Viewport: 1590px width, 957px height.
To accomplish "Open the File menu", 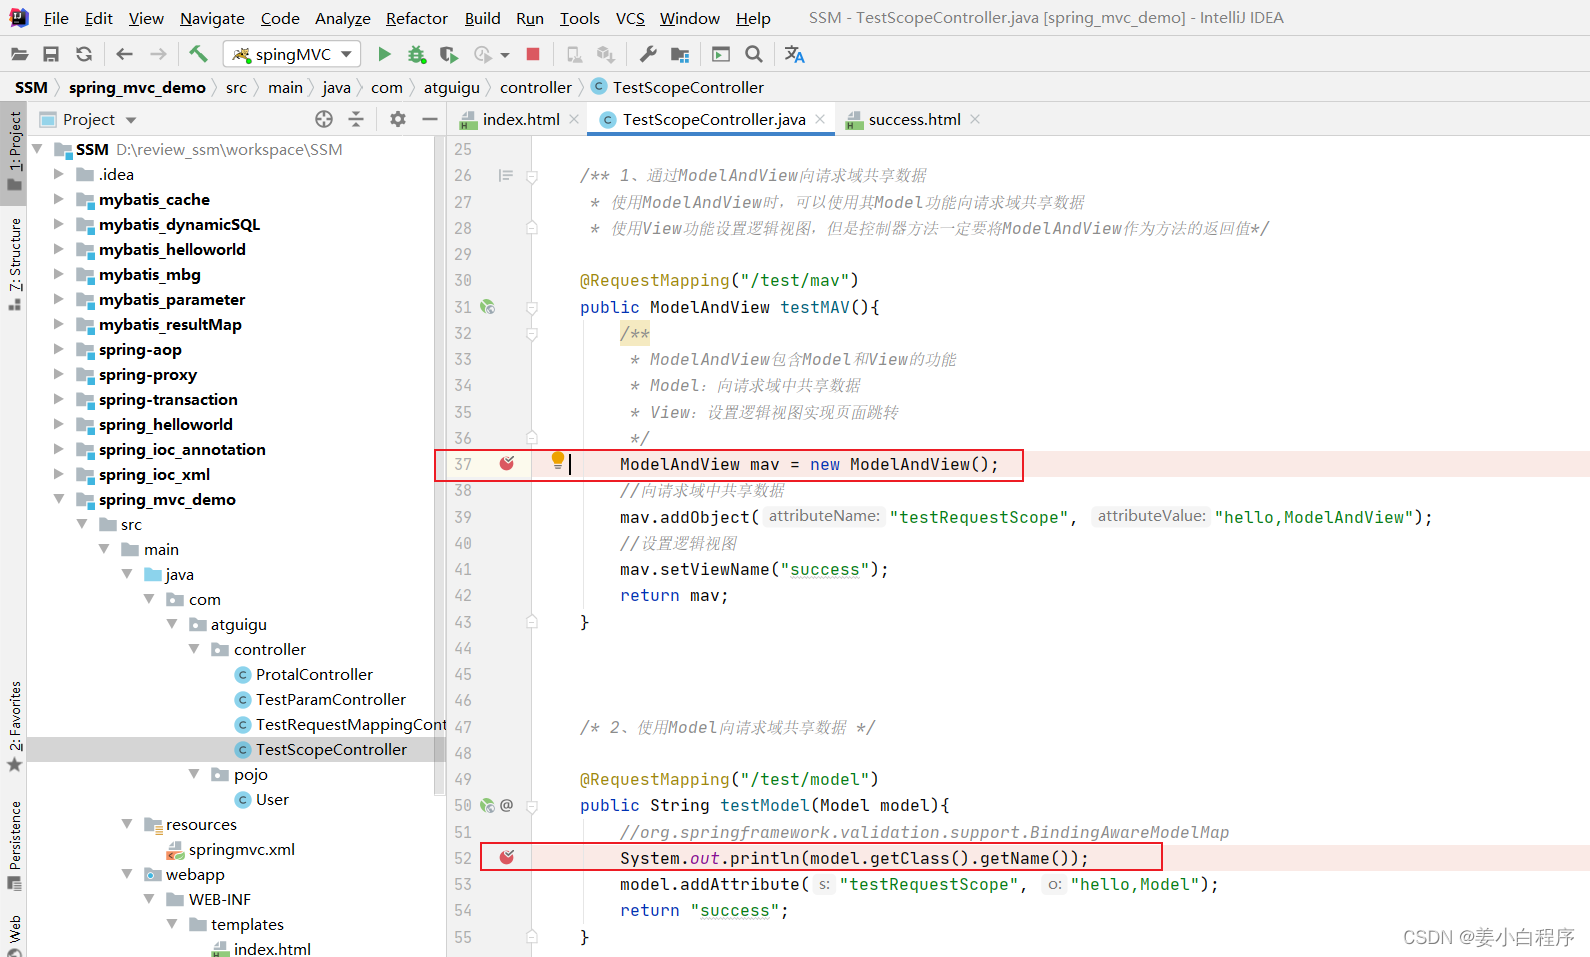I will (56, 18).
